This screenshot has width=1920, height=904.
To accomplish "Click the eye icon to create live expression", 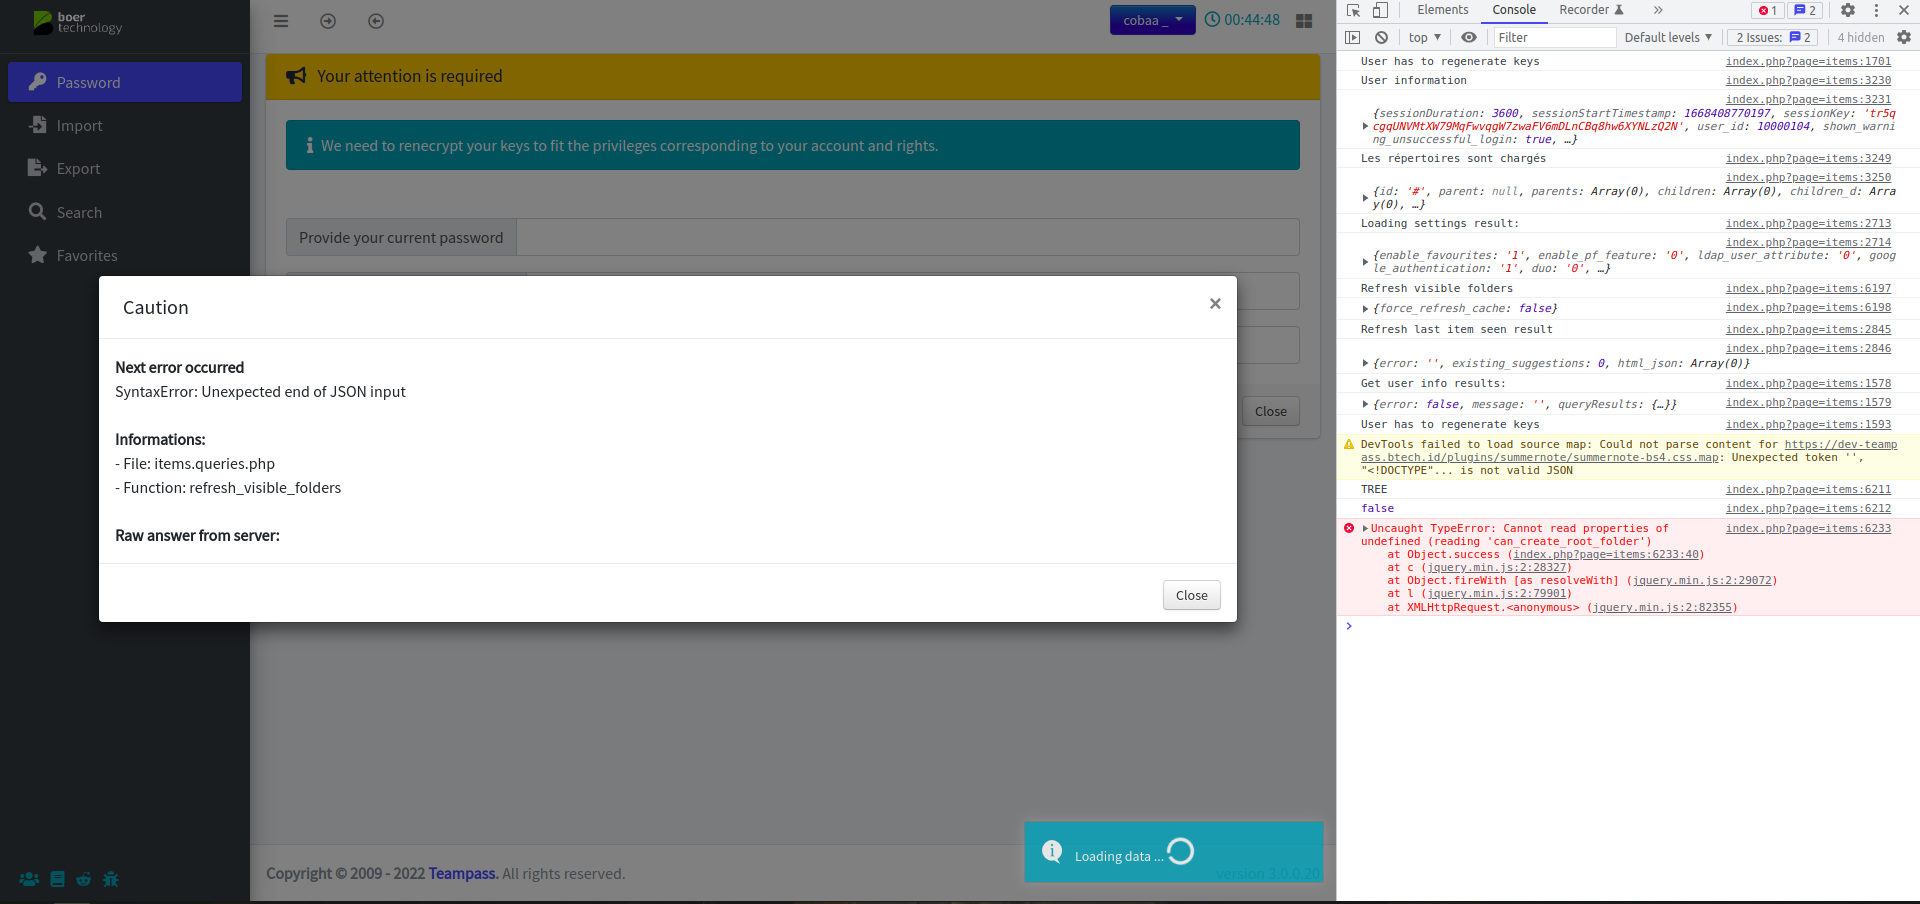I will (x=1469, y=37).
